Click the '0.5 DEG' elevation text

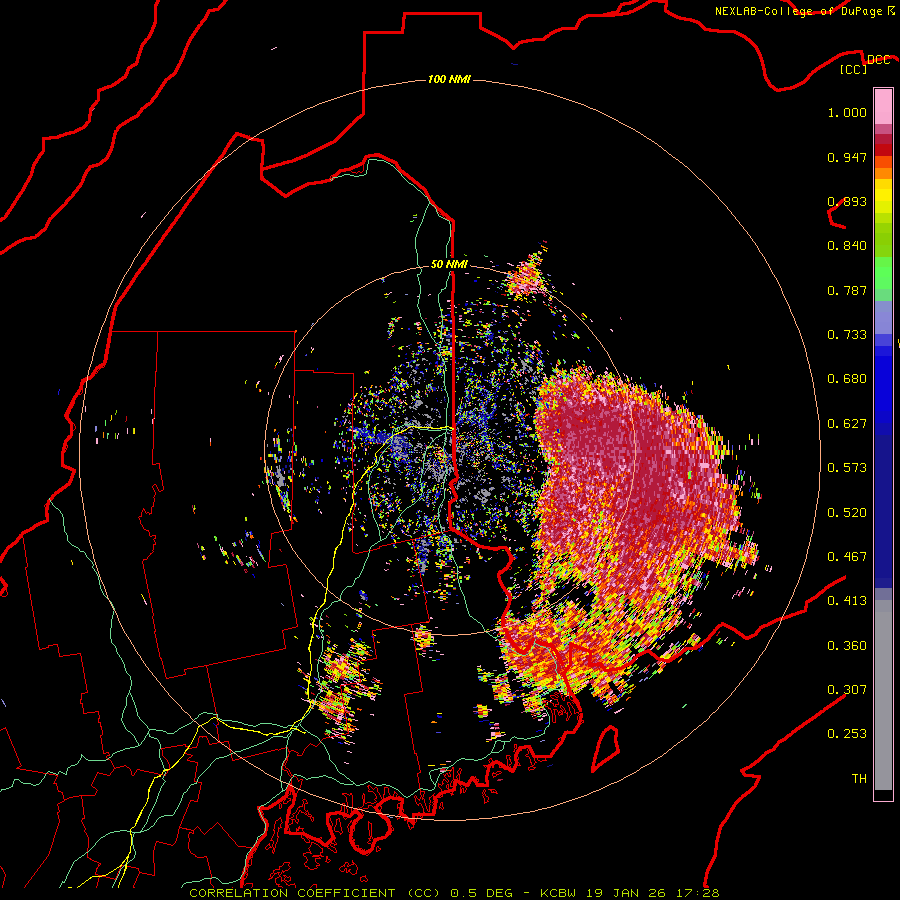pos(483,893)
